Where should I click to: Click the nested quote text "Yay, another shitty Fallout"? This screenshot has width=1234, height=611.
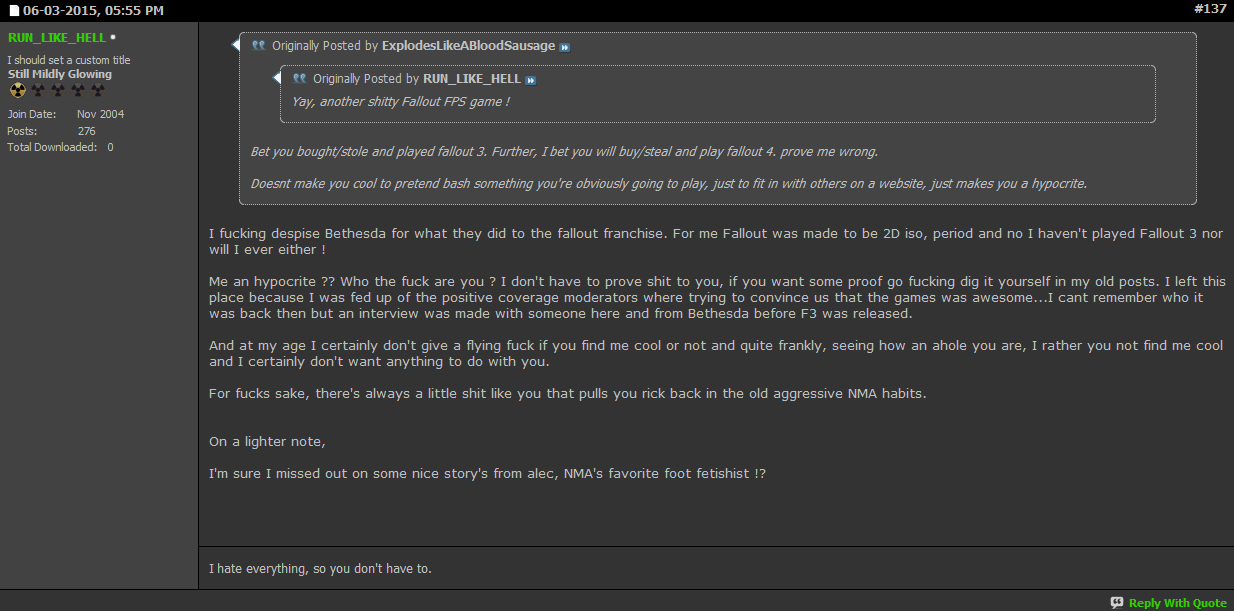tap(400, 102)
